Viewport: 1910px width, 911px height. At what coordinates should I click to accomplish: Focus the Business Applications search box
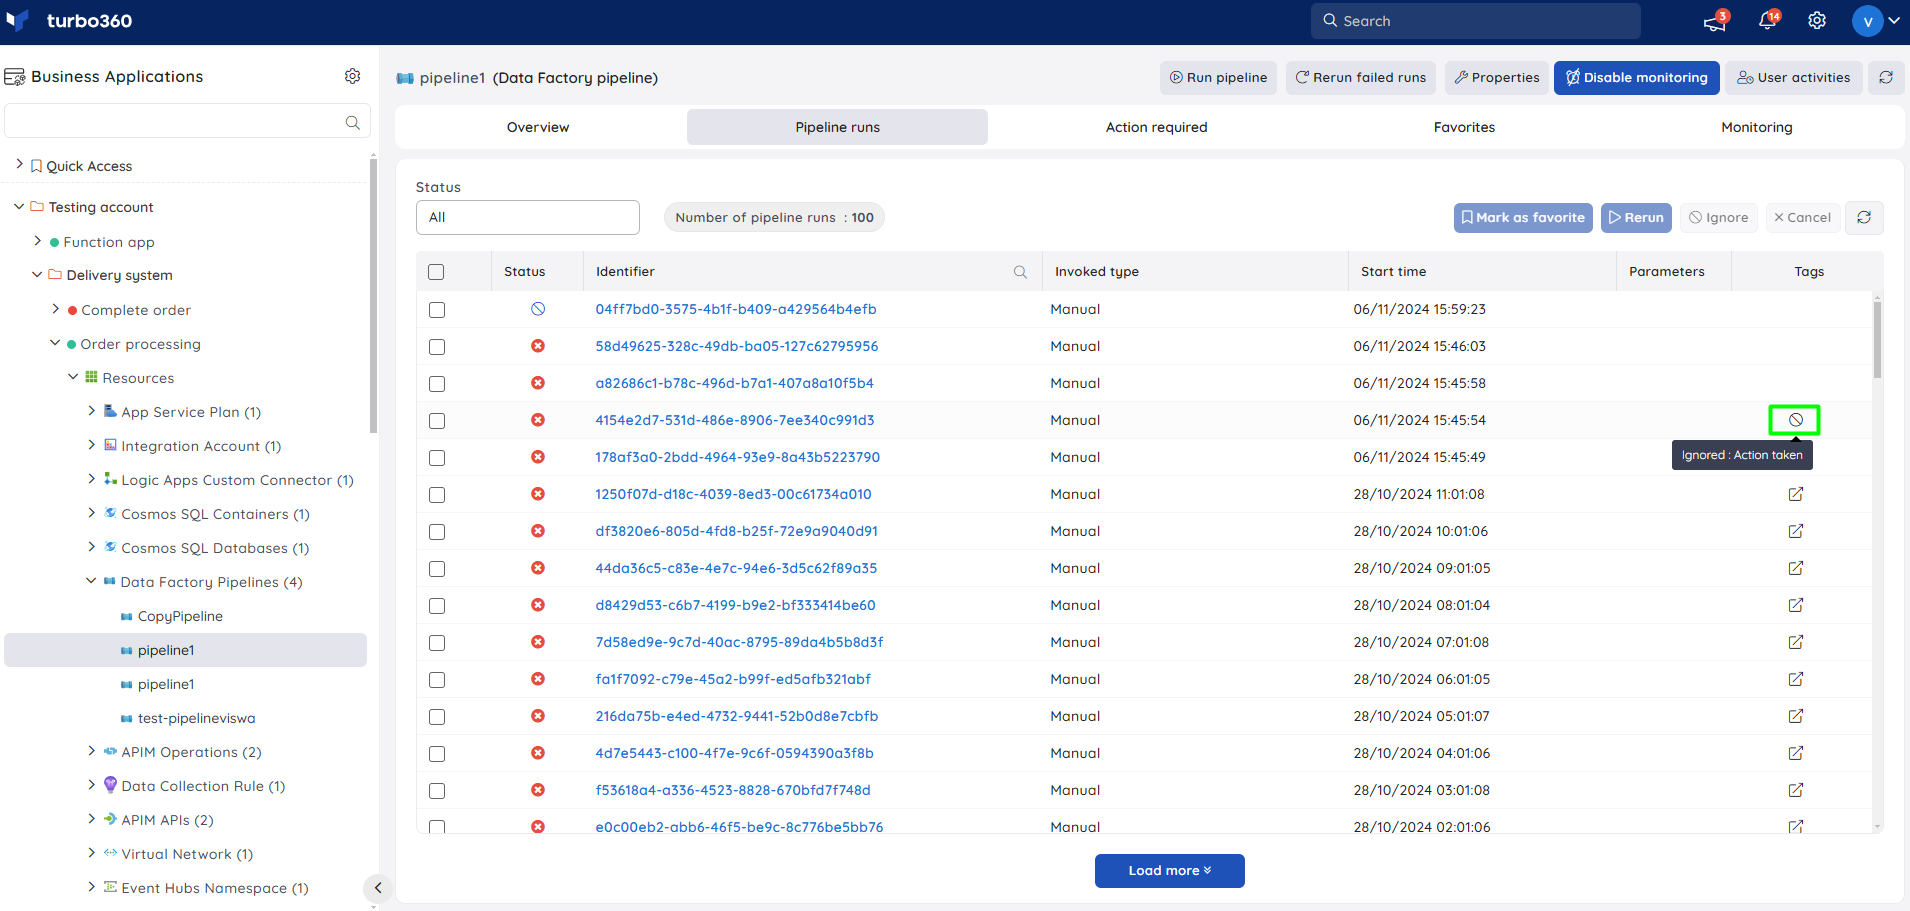click(187, 122)
